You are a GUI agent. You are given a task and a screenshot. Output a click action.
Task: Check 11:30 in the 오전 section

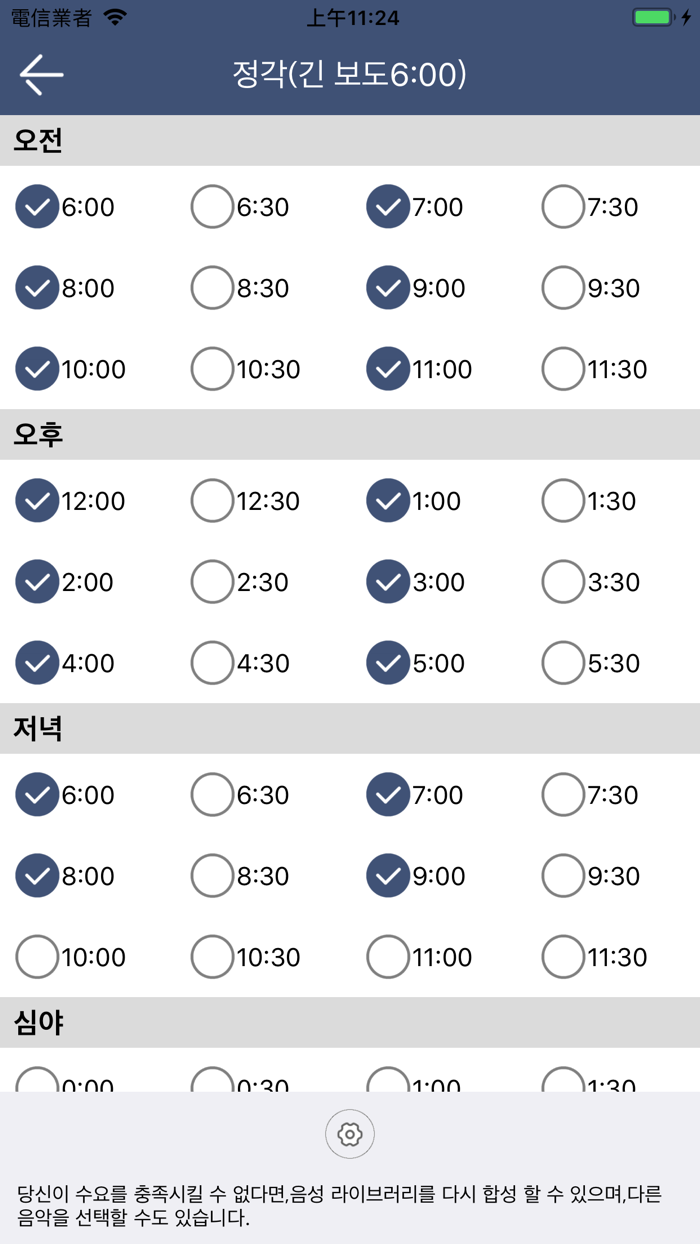(x=563, y=369)
